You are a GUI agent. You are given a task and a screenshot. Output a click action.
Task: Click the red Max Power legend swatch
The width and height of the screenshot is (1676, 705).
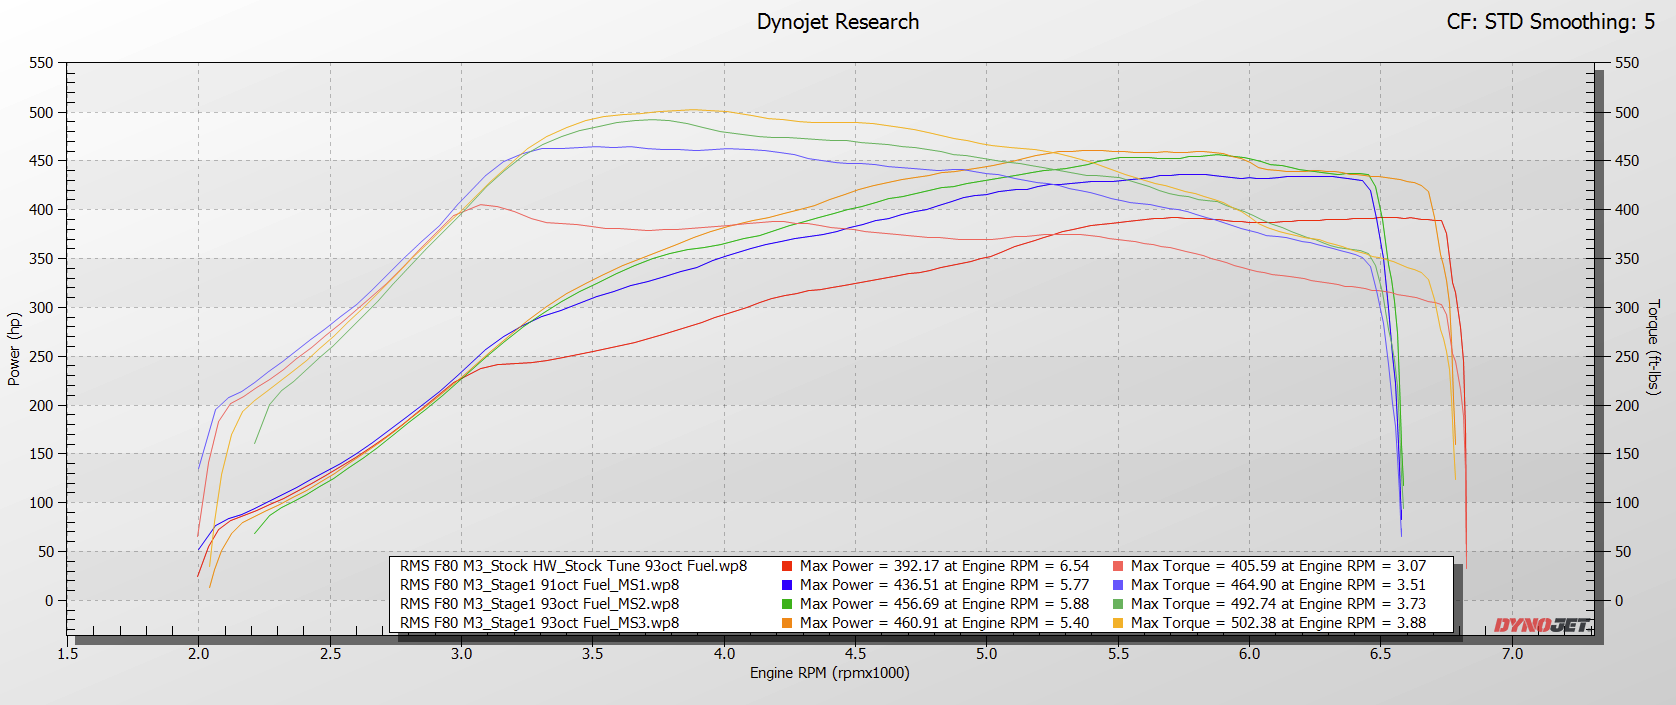(x=787, y=566)
